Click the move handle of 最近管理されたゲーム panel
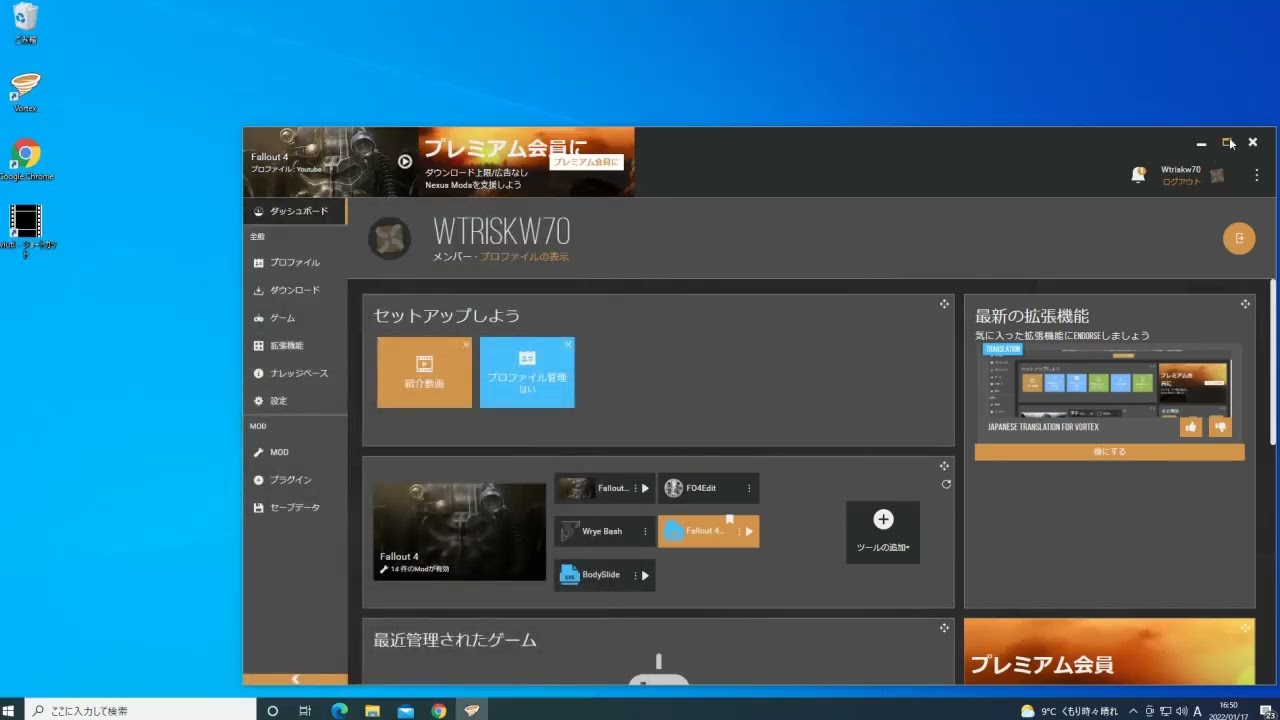This screenshot has width=1280, height=720. 944,628
